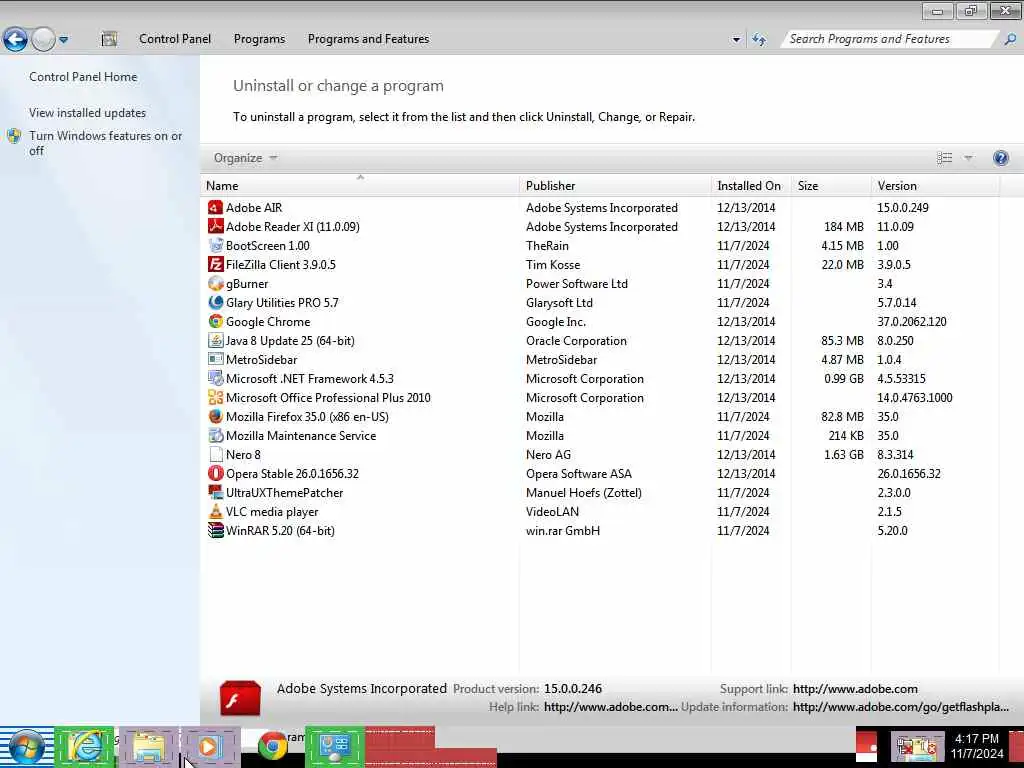
Task: Click the Chrome taskbar button
Action: (273, 746)
